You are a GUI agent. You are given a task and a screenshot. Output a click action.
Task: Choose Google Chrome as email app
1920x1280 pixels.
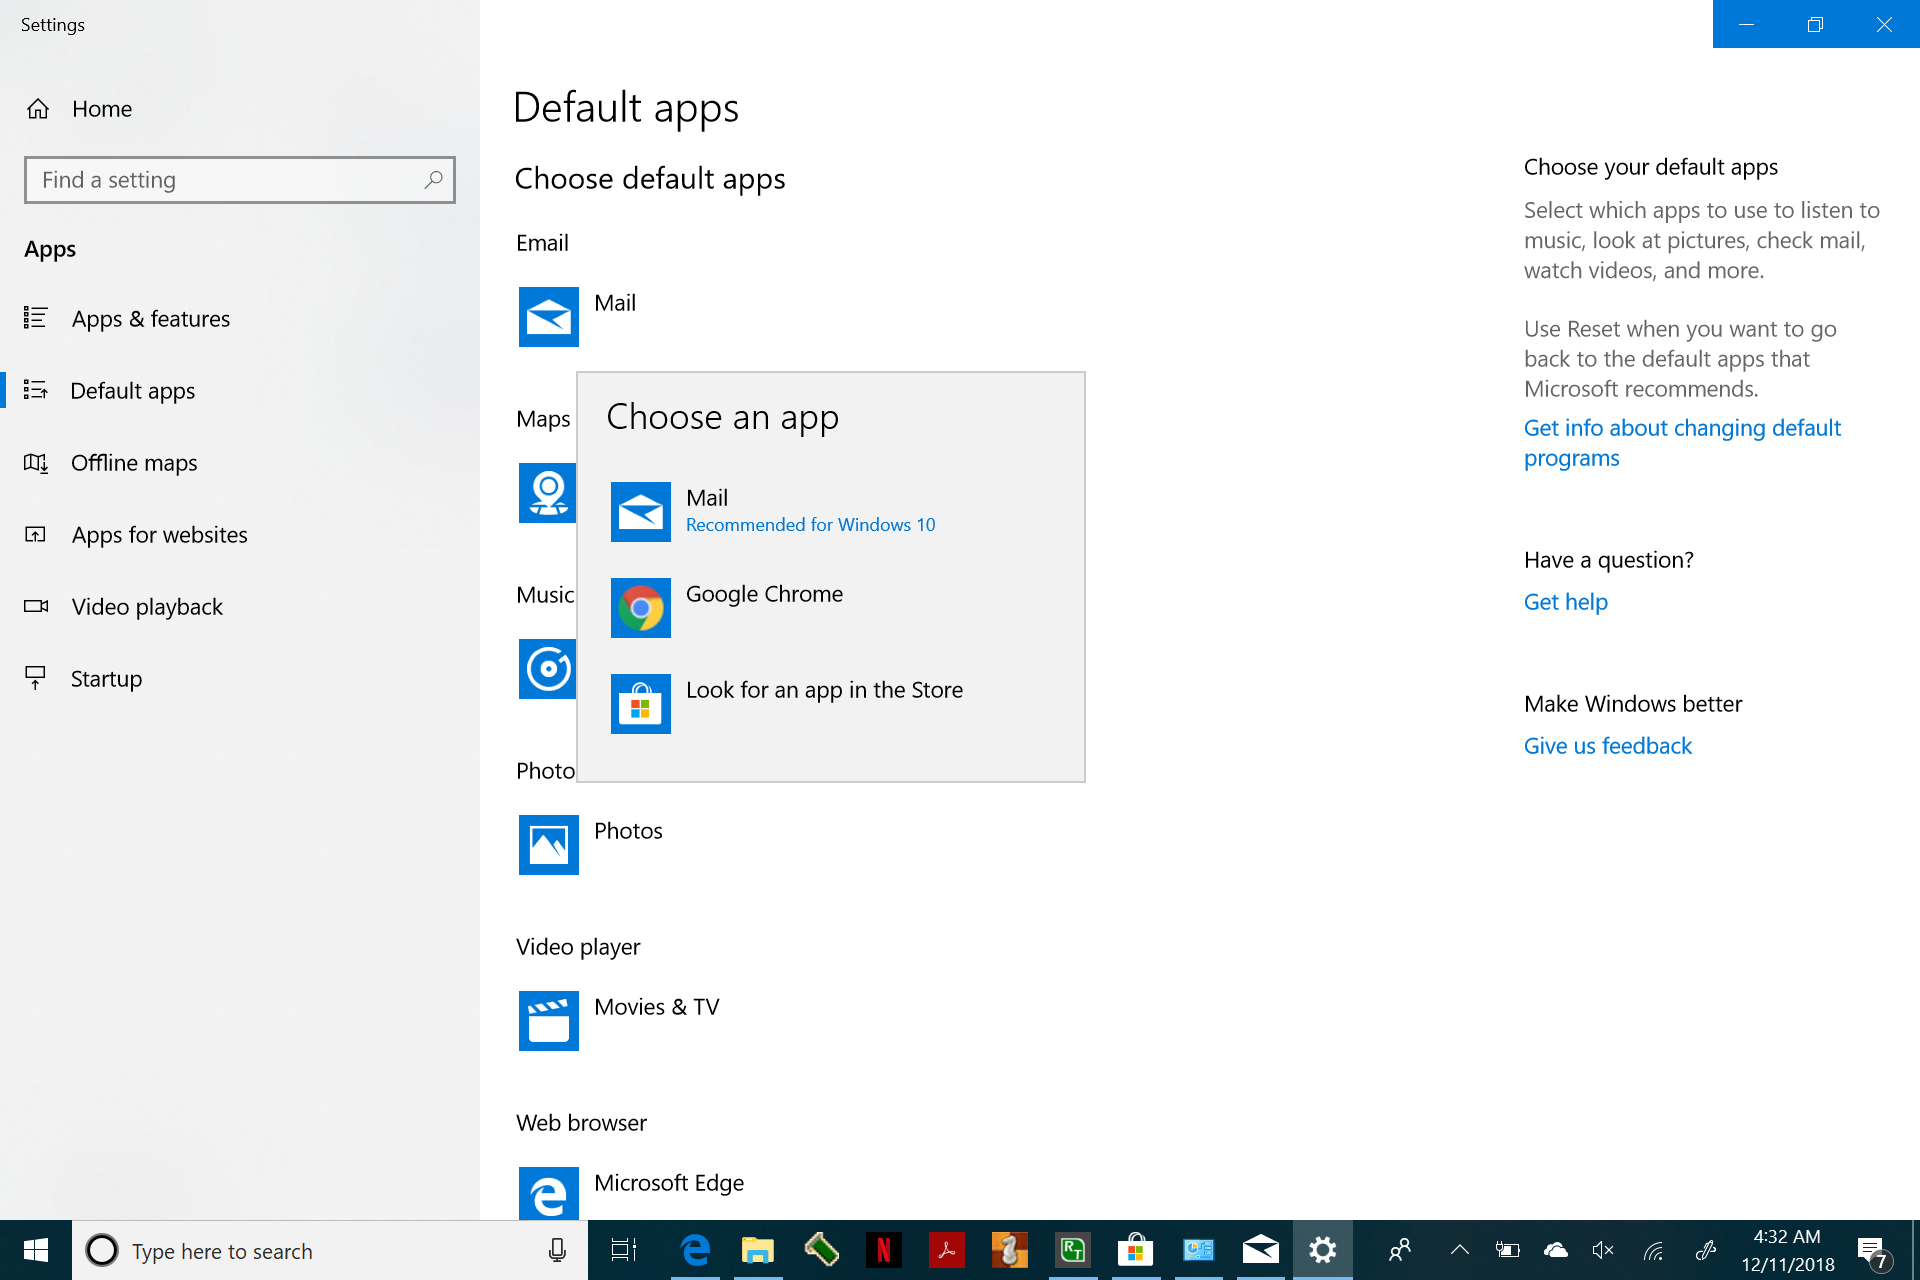(x=831, y=608)
